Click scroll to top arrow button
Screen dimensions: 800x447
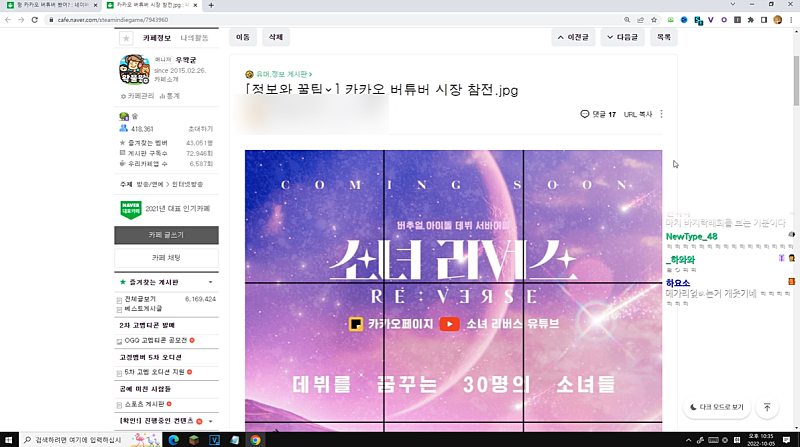(x=767, y=407)
